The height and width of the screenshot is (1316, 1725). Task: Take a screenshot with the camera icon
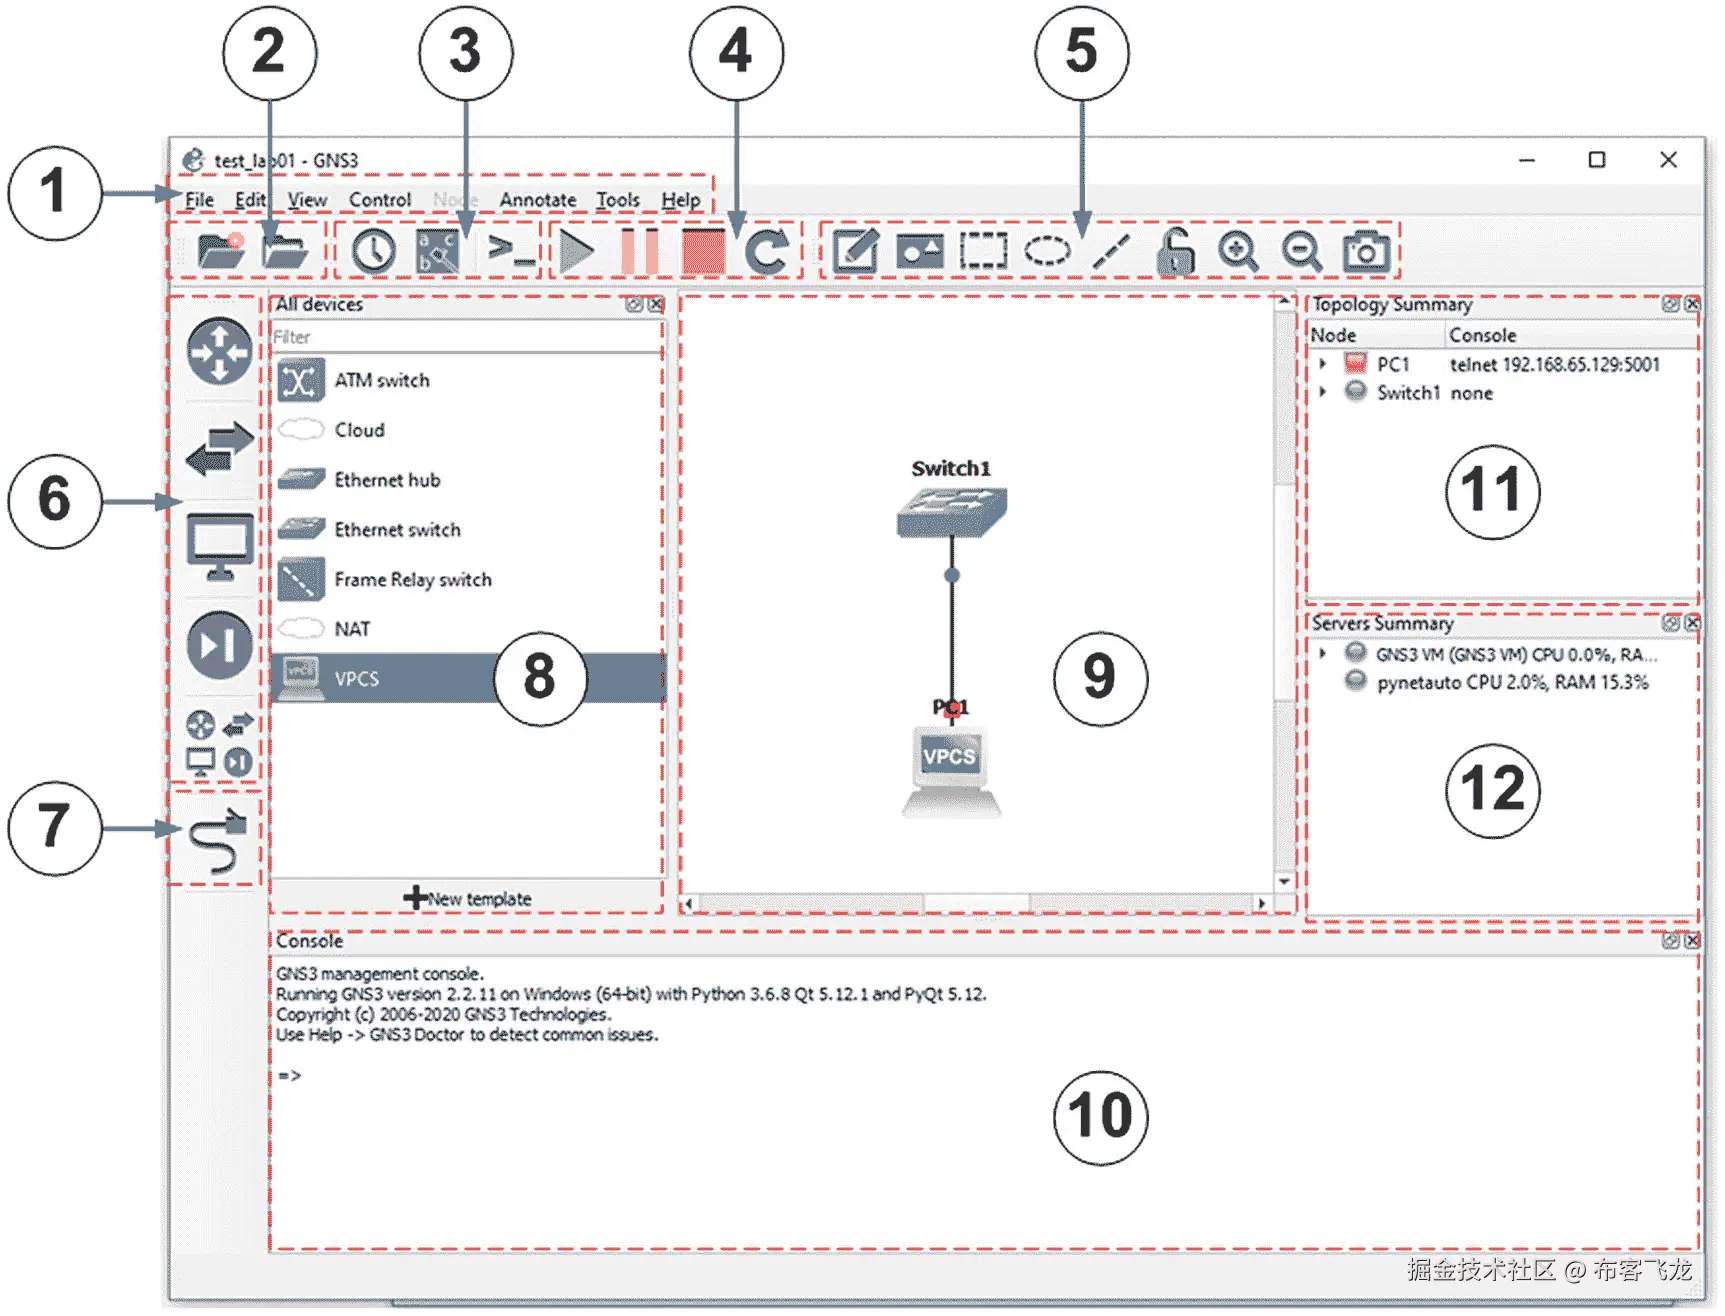[x=1364, y=252]
